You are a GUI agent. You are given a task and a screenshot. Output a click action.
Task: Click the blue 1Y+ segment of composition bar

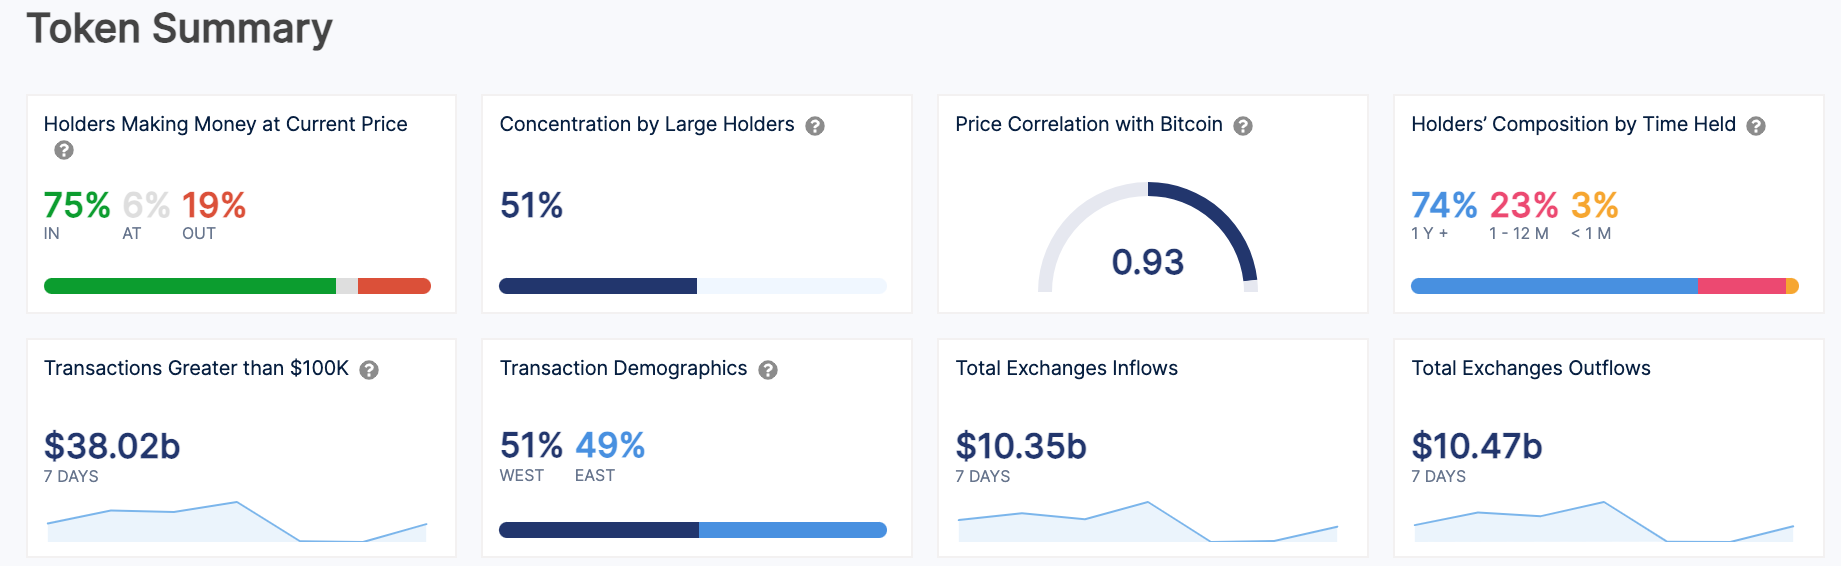(1553, 286)
